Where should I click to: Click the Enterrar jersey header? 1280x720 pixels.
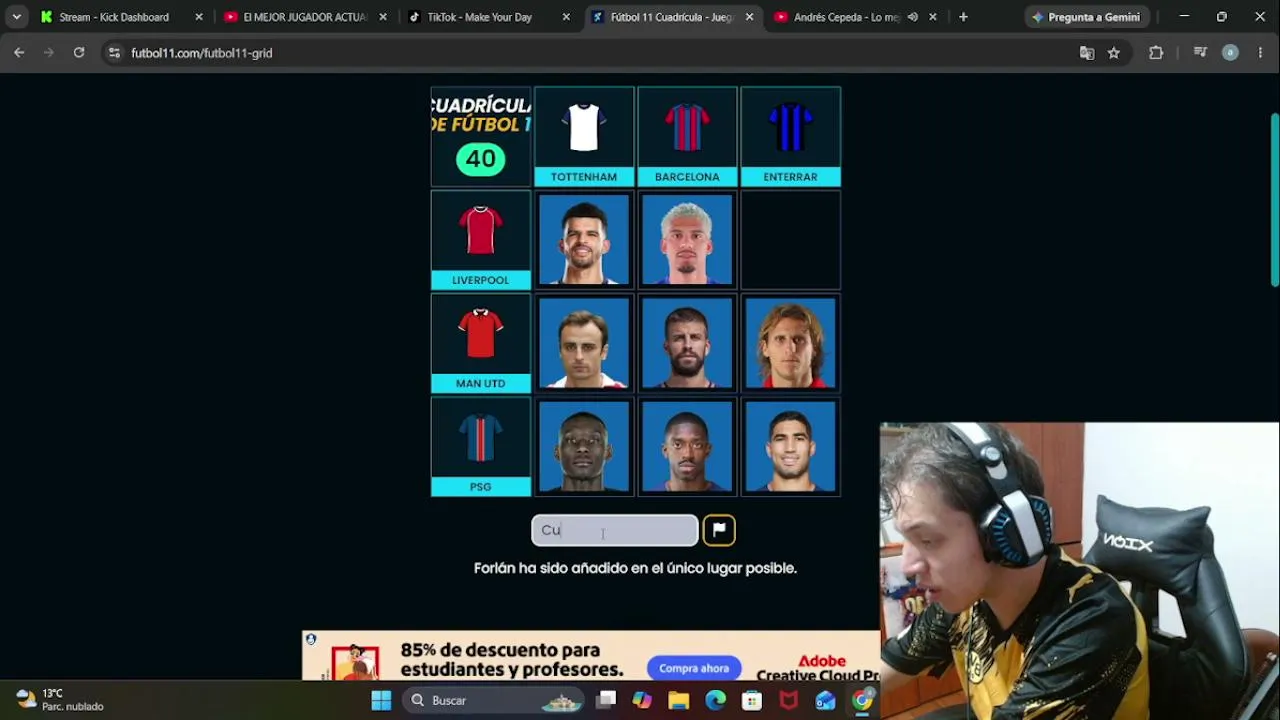pyautogui.click(x=790, y=137)
